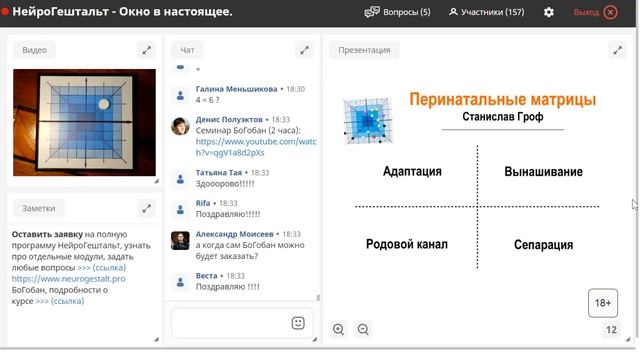Screen dimensions: 640x360
Task: Click the video stream thumbnail
Action: coord(84,122)
